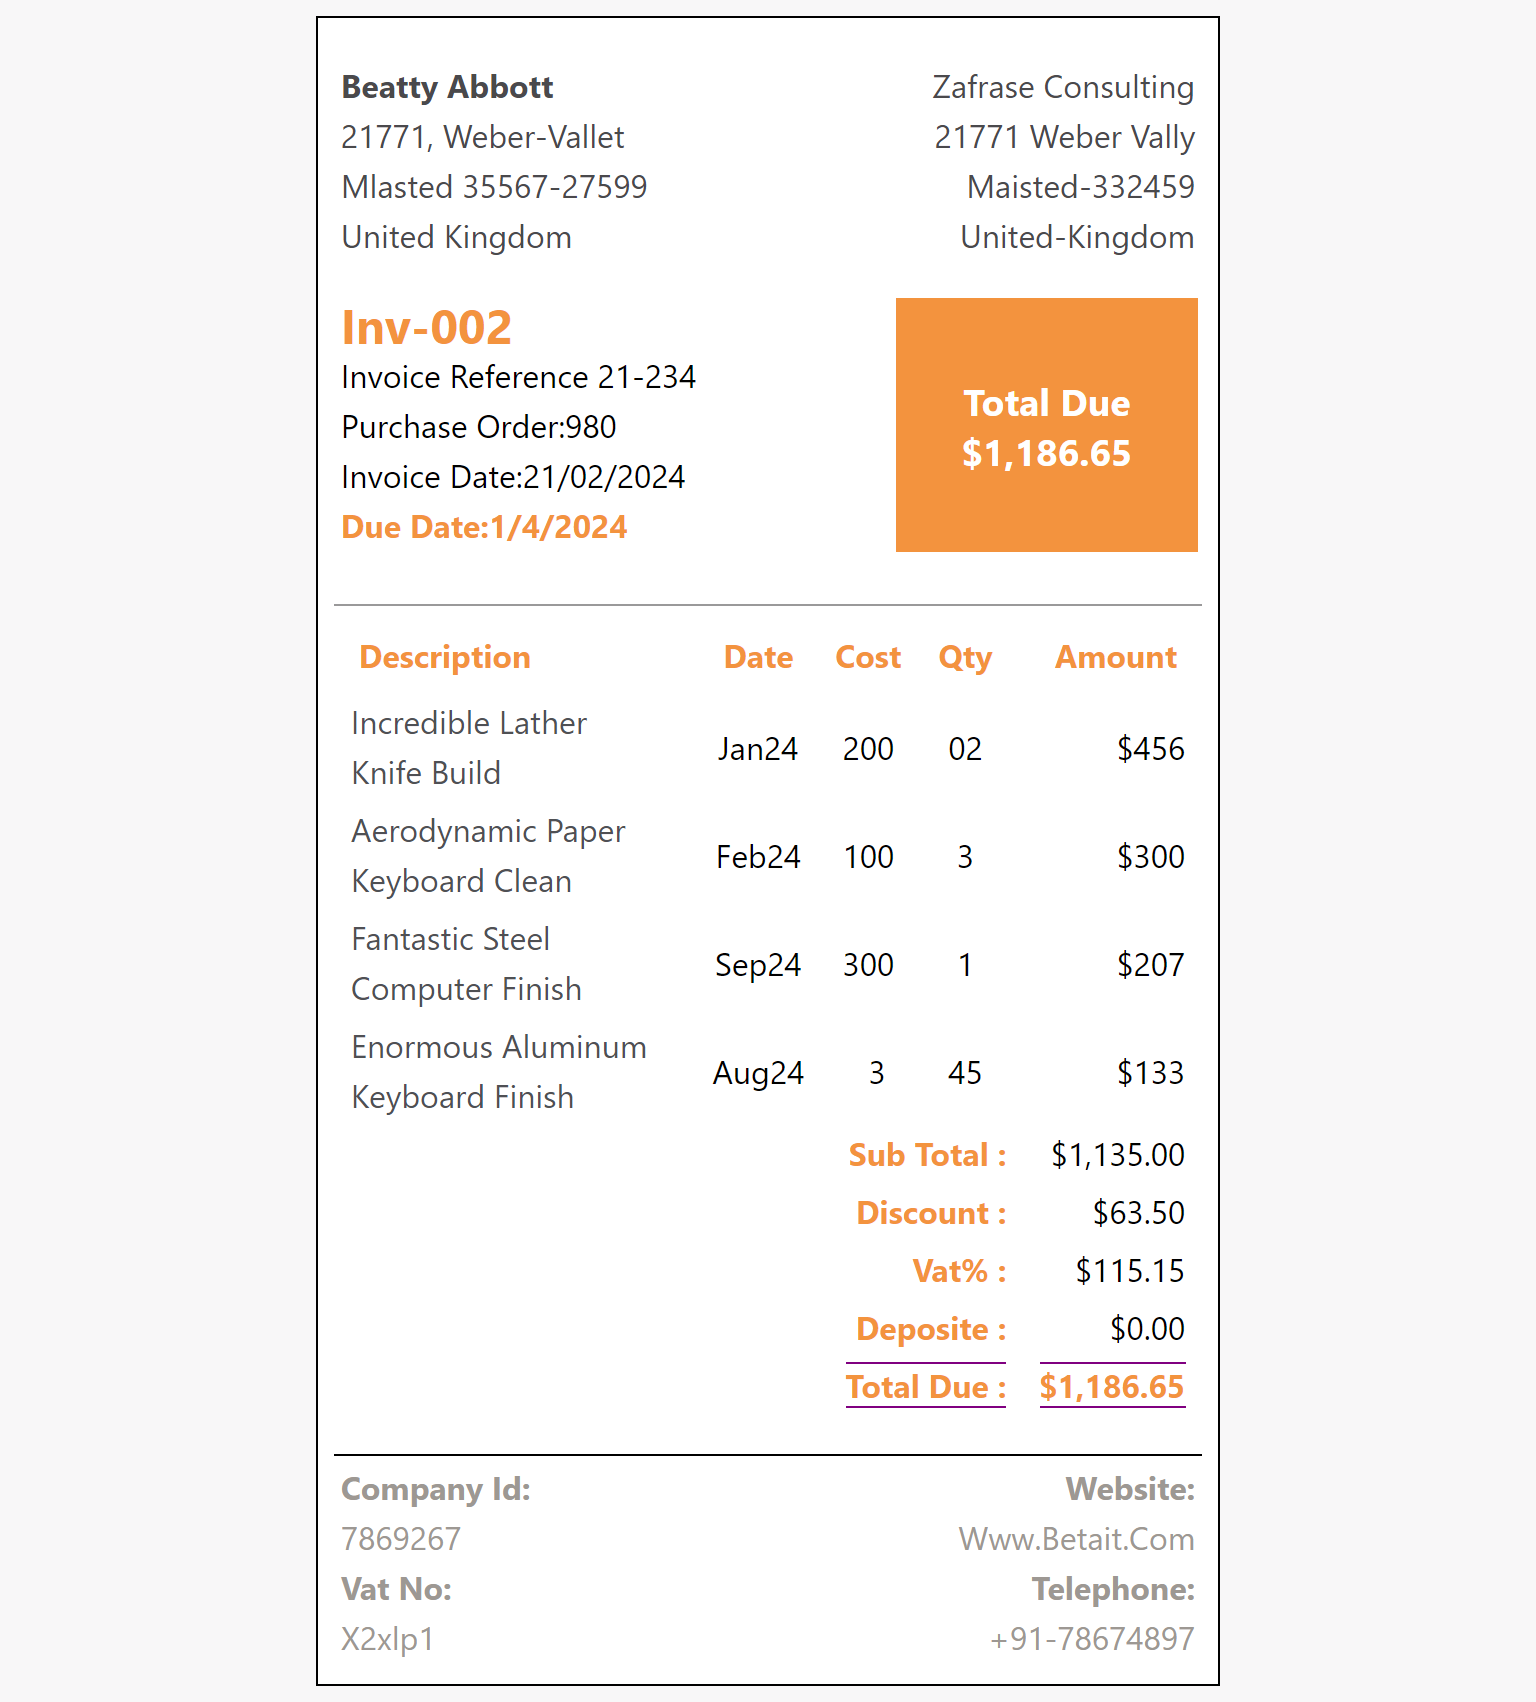The image size is (1536, 1702).
Task: Select the Aerodynamic Paper Keyboard Clean row description
Action: coord(488,856)
